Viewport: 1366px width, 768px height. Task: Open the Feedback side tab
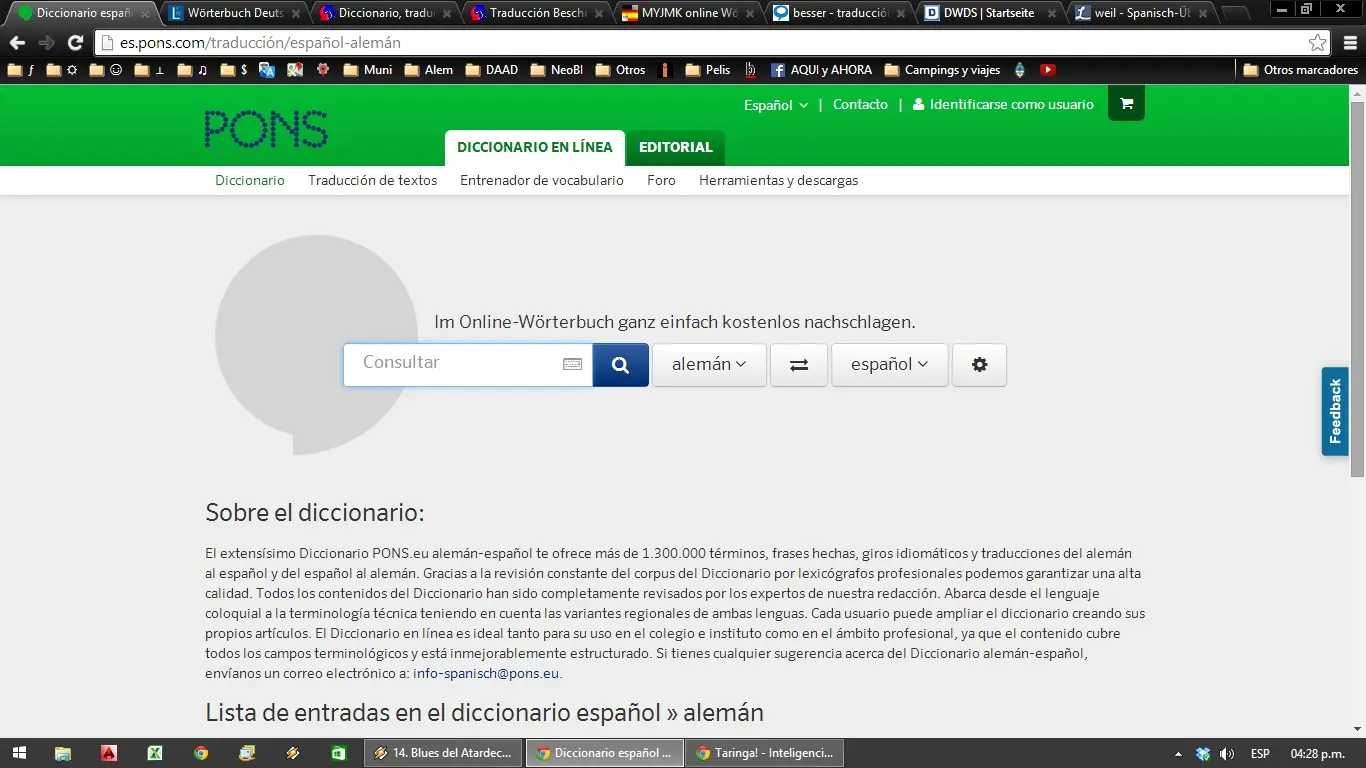click(1335, 411)
